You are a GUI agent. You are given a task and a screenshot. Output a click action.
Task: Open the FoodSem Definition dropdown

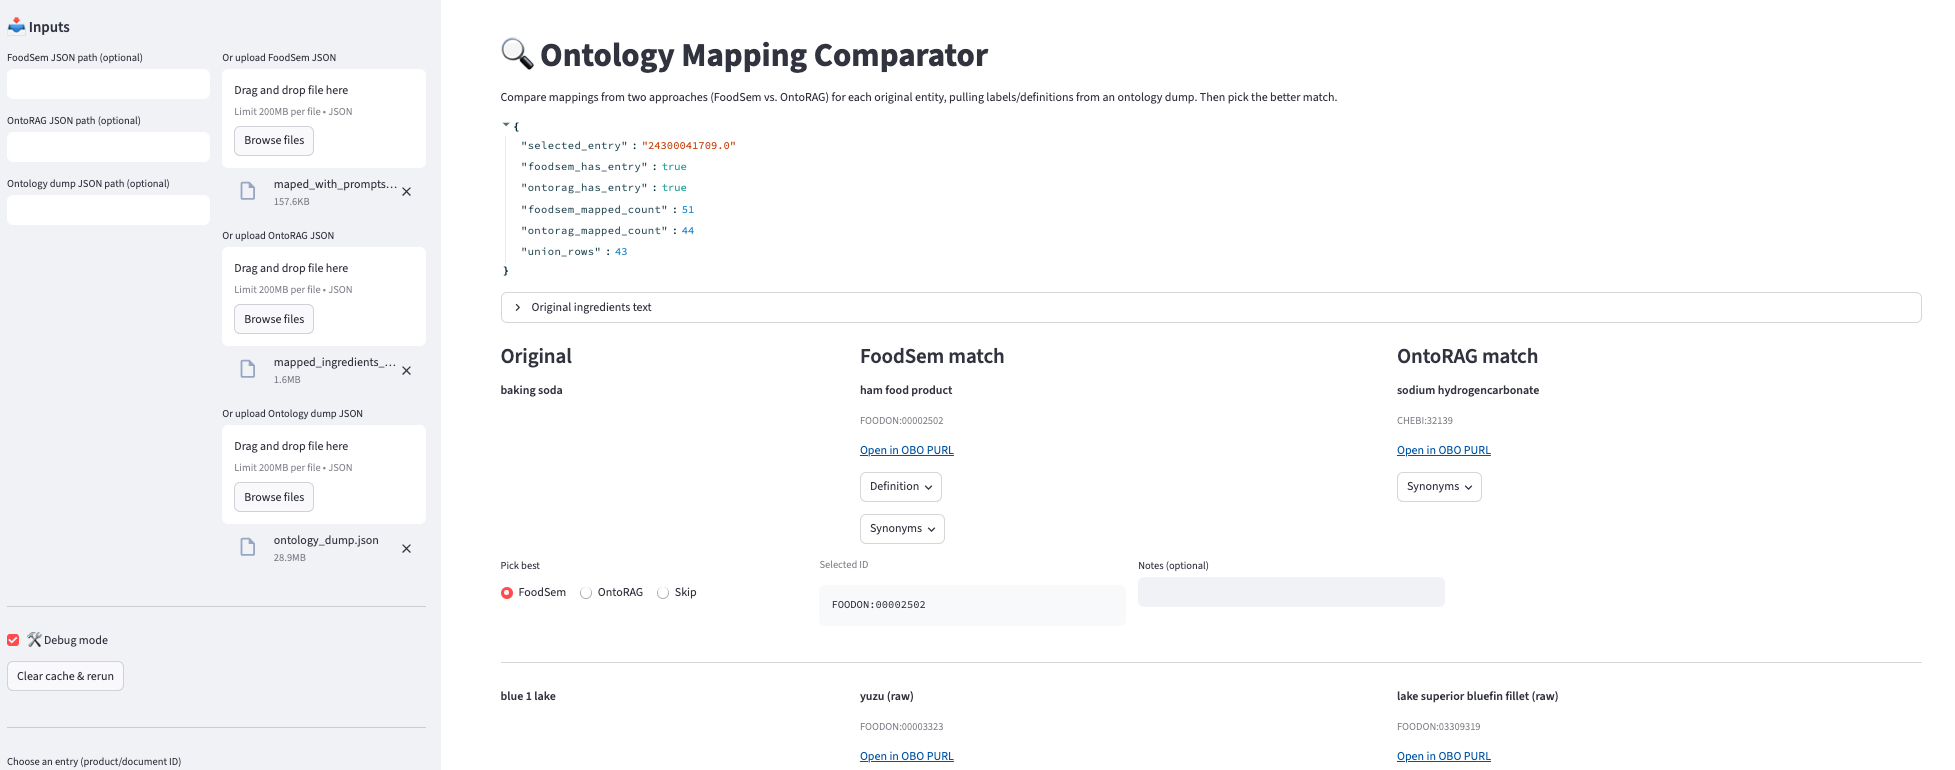[x=900, y=487]
